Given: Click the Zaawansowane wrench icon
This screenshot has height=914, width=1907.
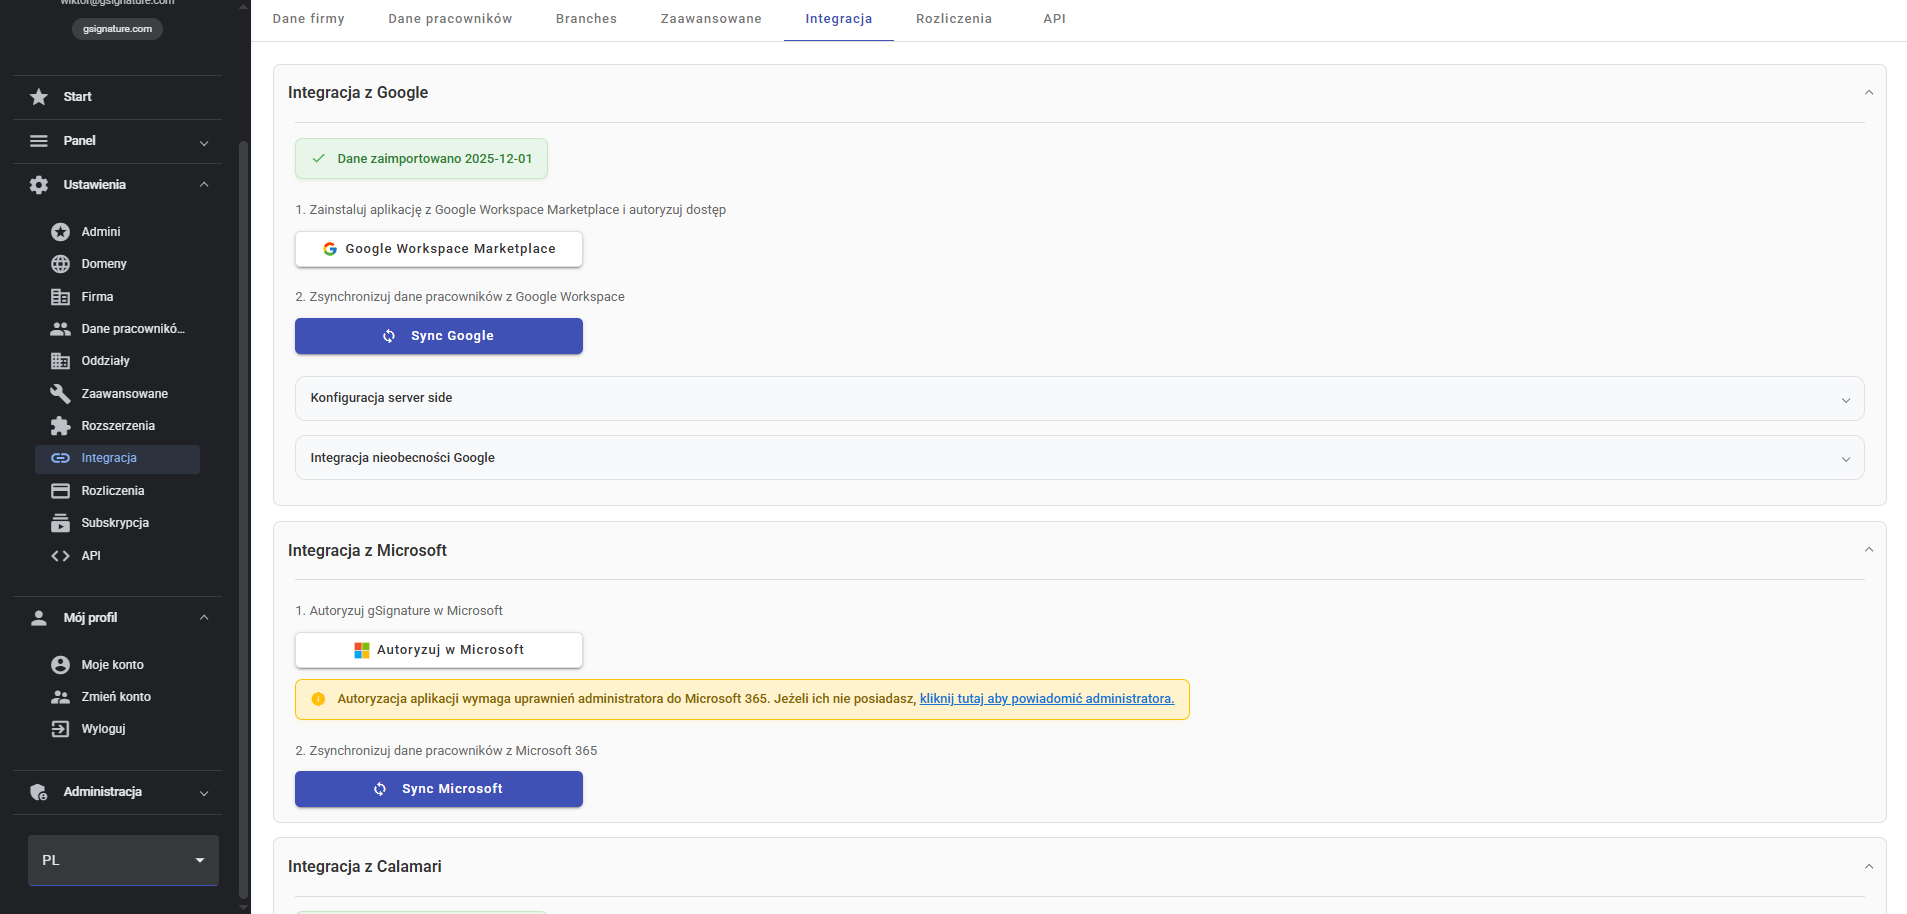Looking at the screenshot, I should pos(61,394).
